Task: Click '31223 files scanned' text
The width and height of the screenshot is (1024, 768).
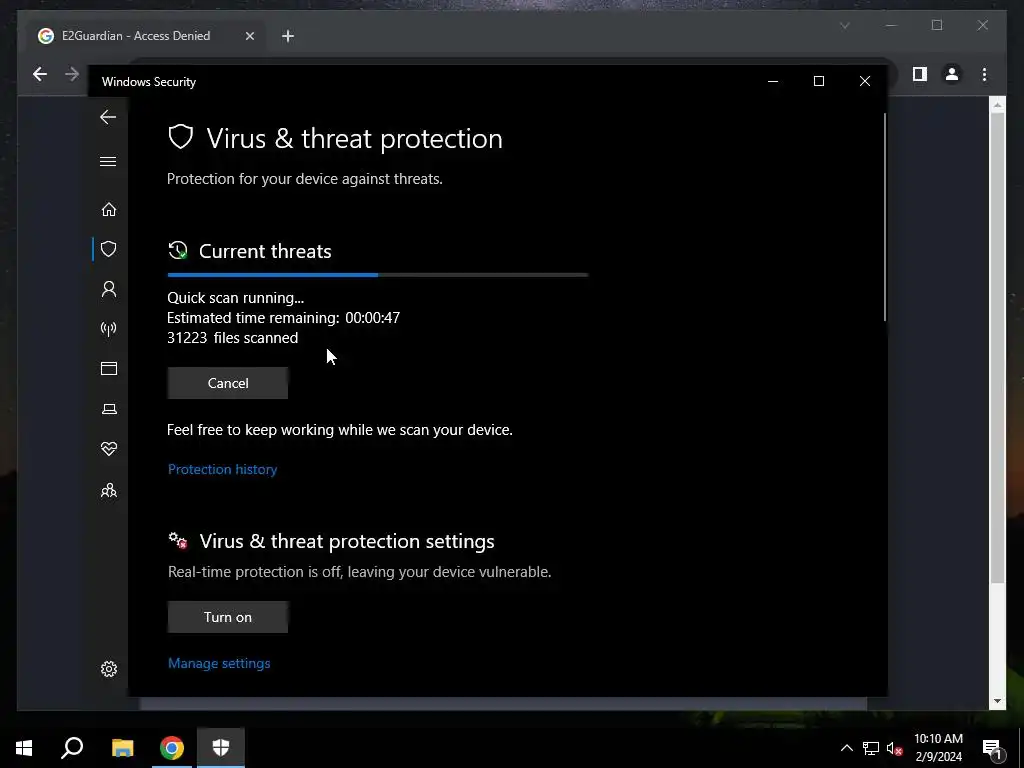Action: coord(232,338)
